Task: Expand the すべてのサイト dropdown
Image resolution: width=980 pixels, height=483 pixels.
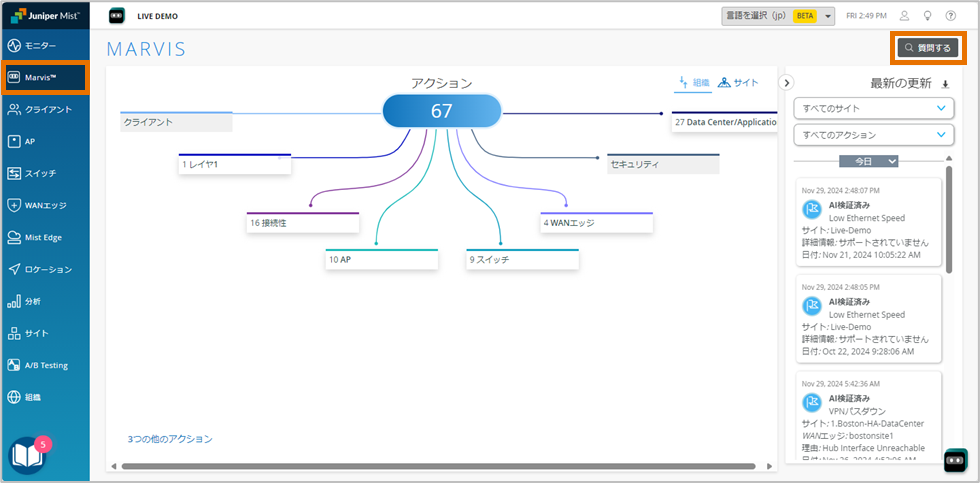Action: pyautogui.click(x=873, y=108)
